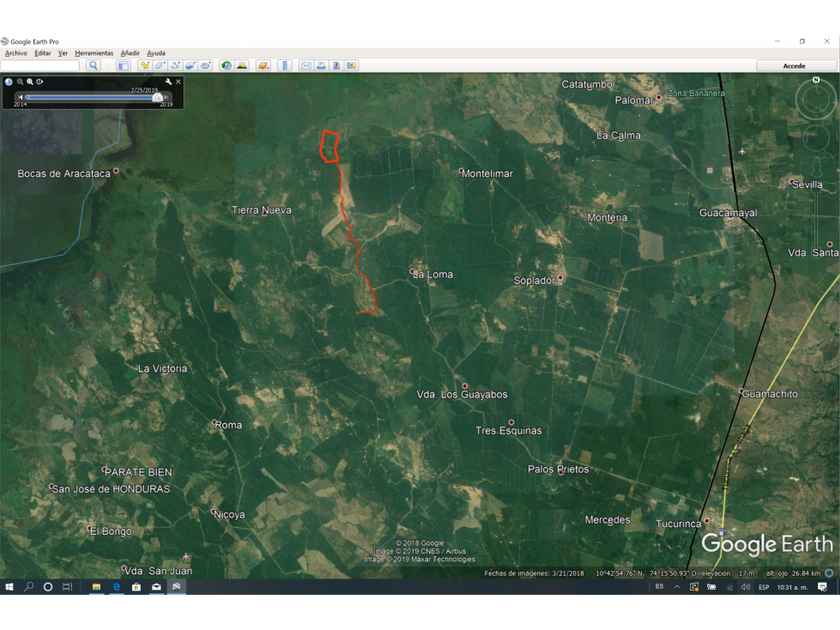The image size is (840, 630).
Task: Zoom in the time slider range
Action: point(30,82)
